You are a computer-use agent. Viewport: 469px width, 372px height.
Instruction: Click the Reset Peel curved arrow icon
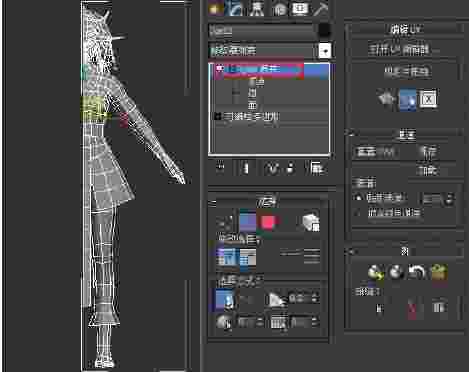pos(417,272)
